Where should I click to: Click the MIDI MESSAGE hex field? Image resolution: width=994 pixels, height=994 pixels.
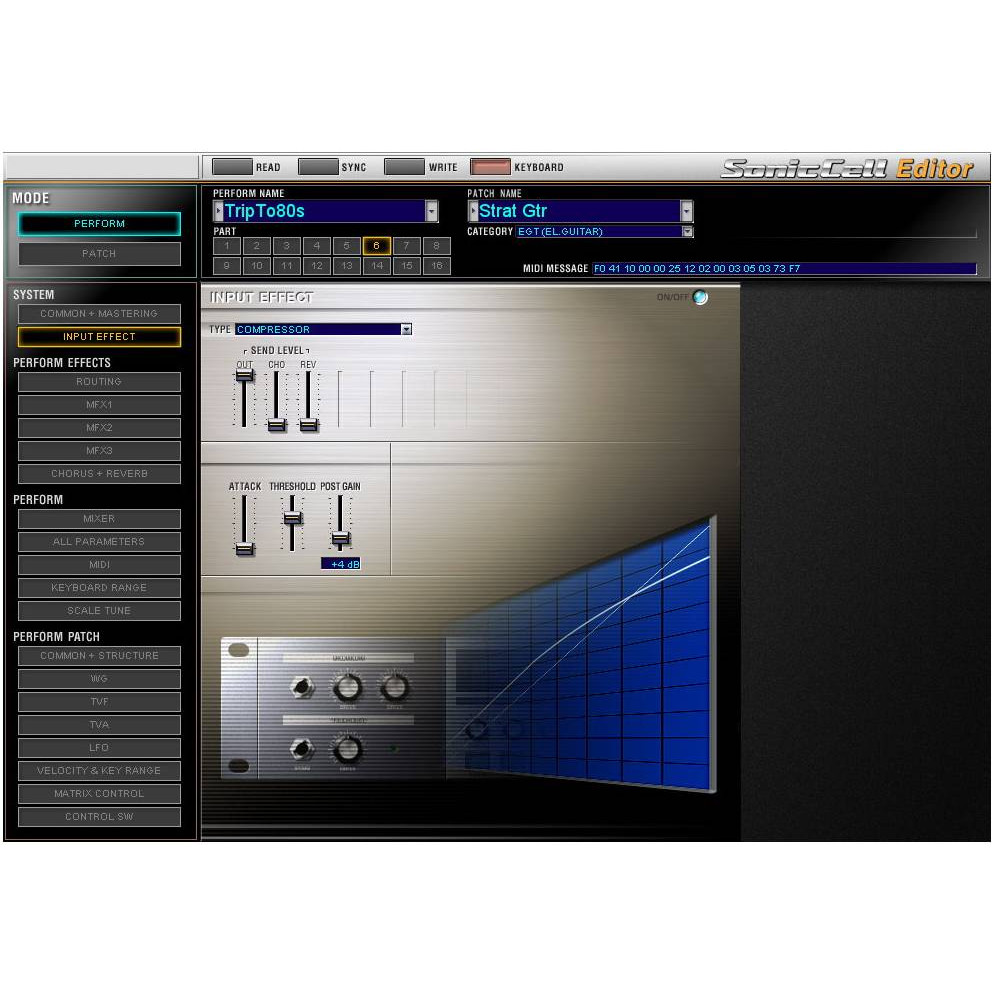coord(784,268)
